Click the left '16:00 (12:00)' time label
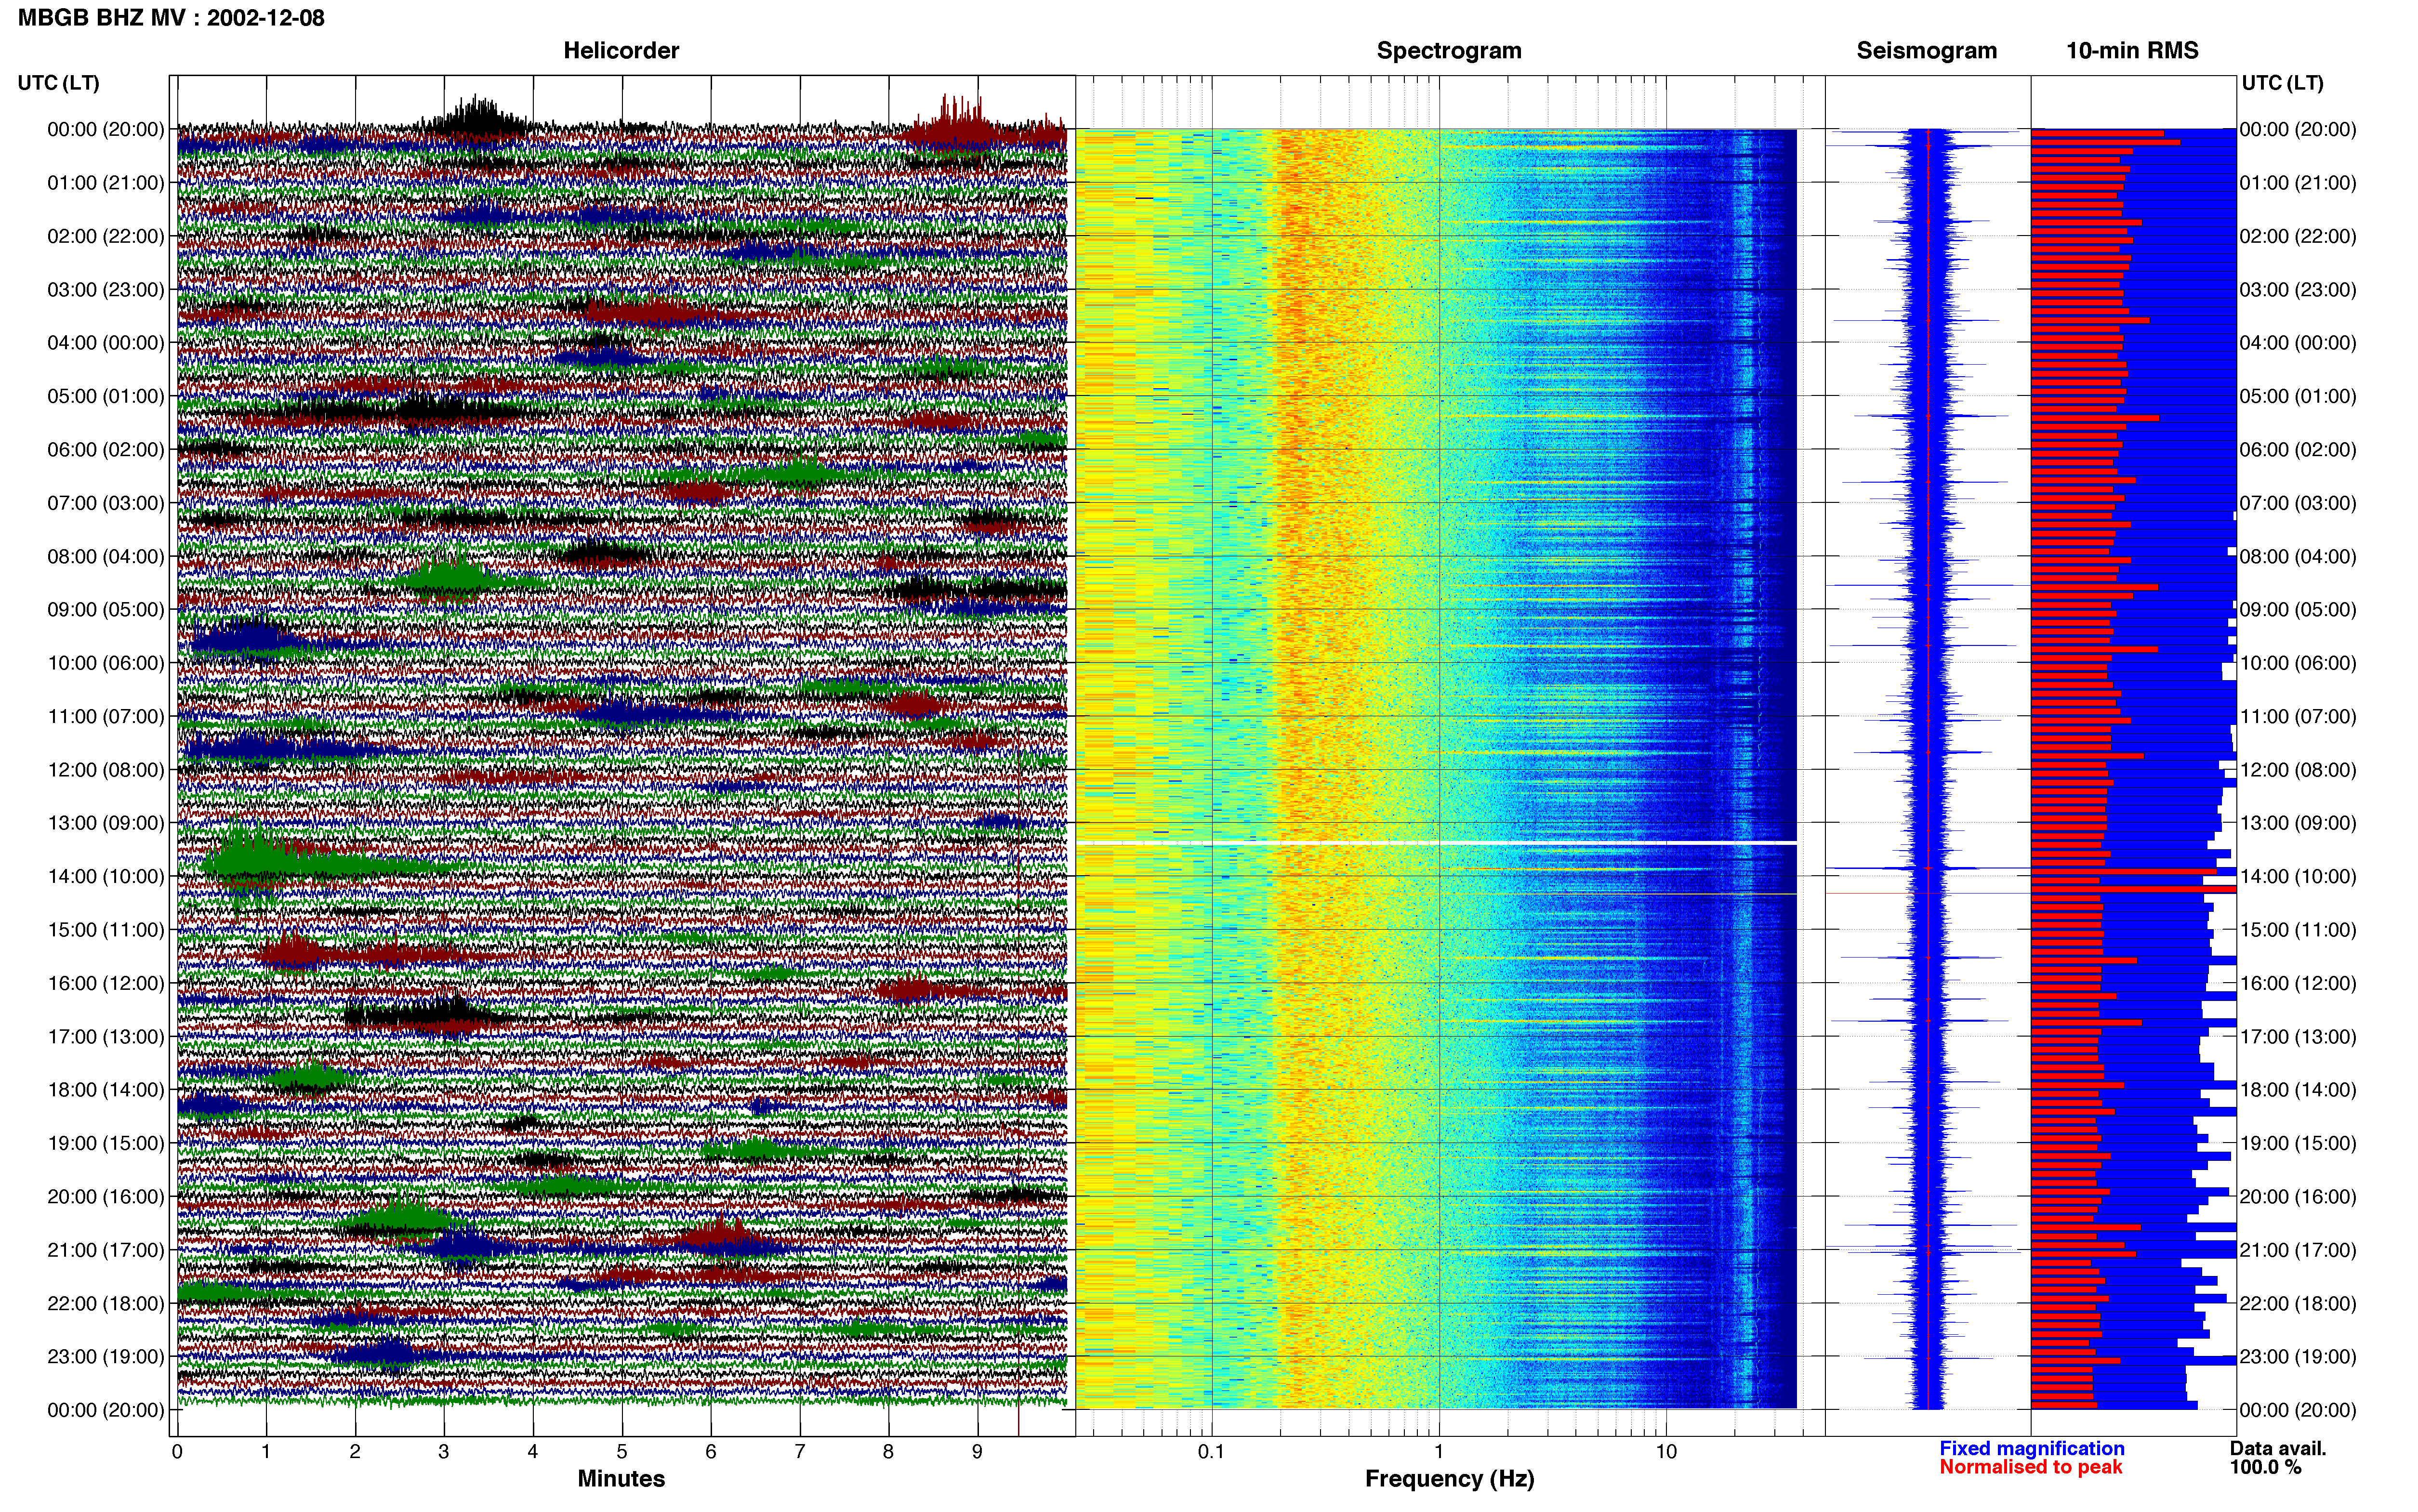Image resolution: width=2418 pixels, height=1512 pixels. click(x=106, y=983)
